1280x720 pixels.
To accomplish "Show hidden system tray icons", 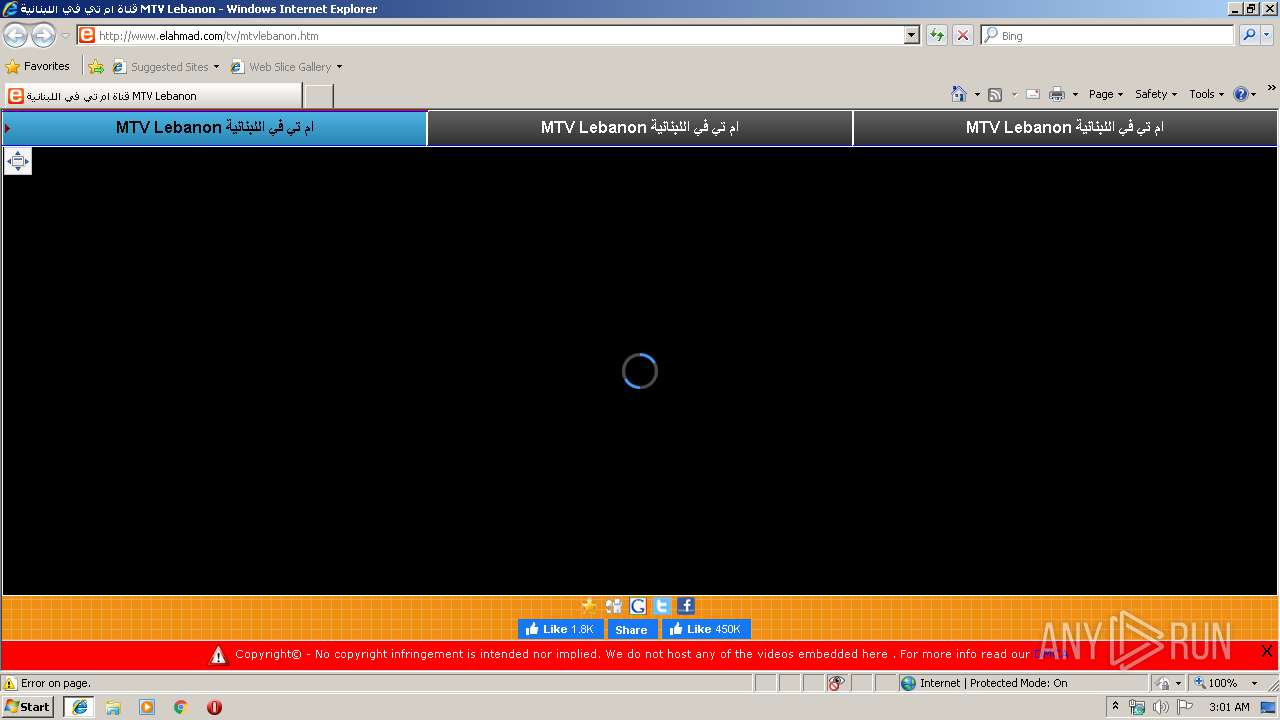I will [1115, 707].
